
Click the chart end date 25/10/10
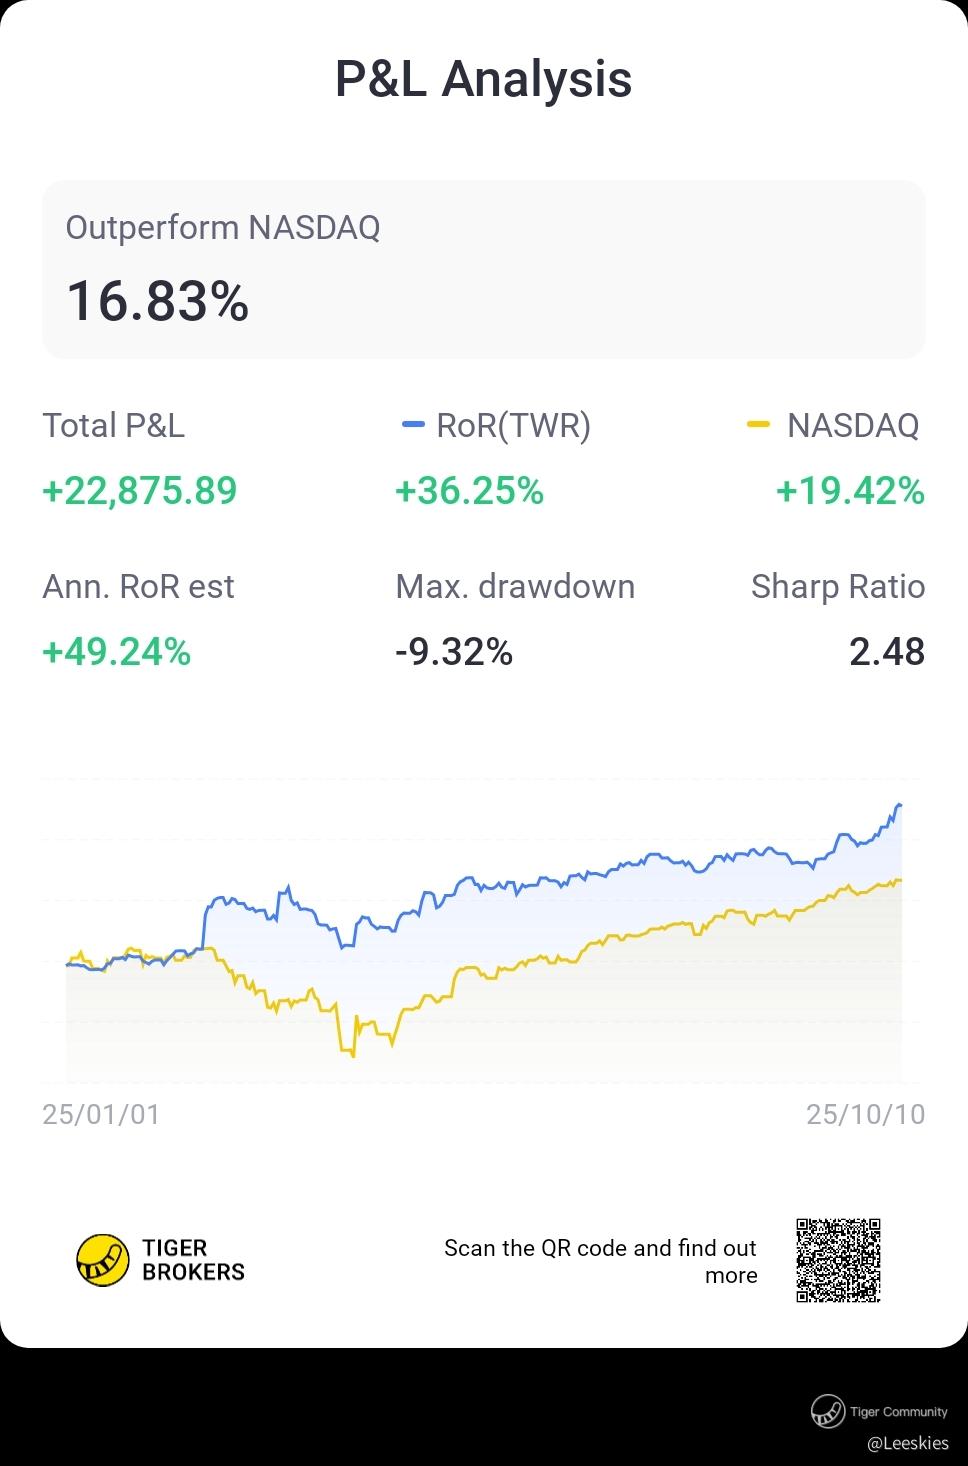(865, 1114)
